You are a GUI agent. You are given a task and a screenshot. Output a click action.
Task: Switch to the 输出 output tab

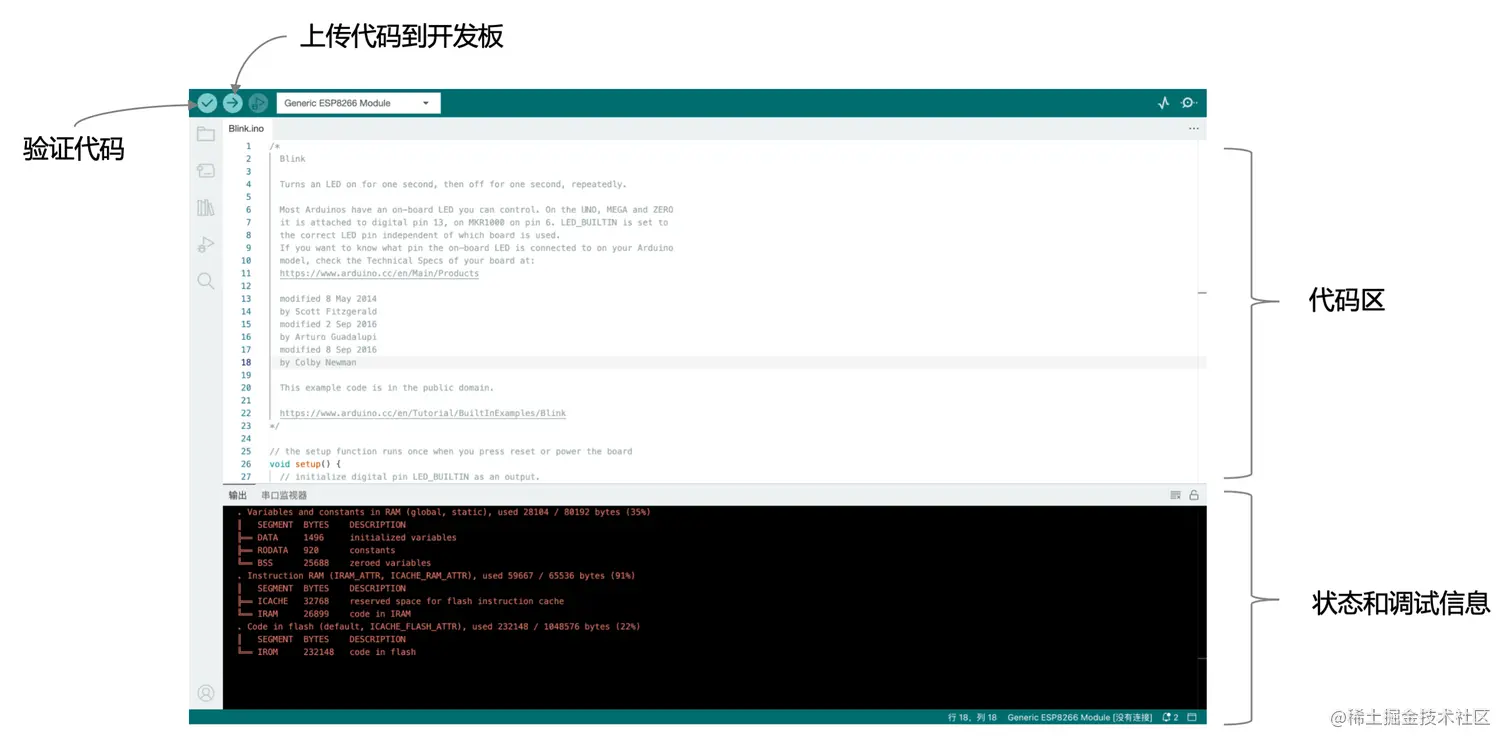coord(237,495)
